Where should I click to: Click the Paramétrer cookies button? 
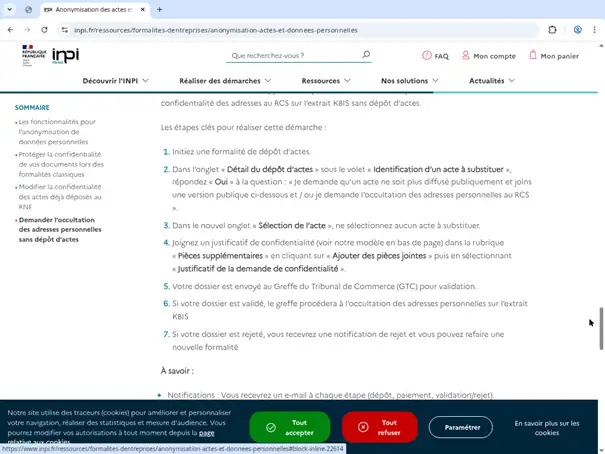pos(461,427)
